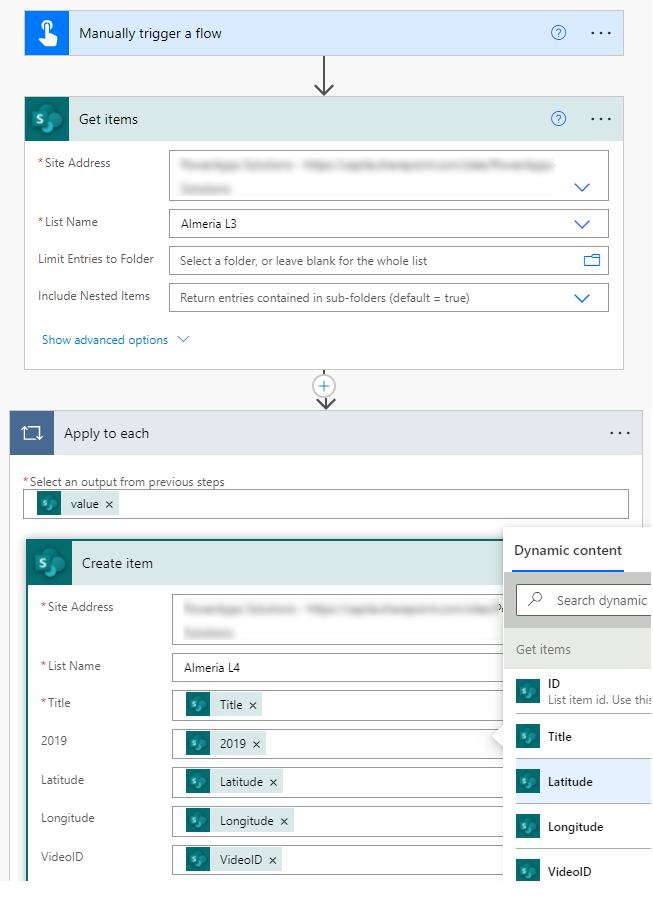Click the Create item action header
Viewport: 653px width, 900px height.
point(265,562)
